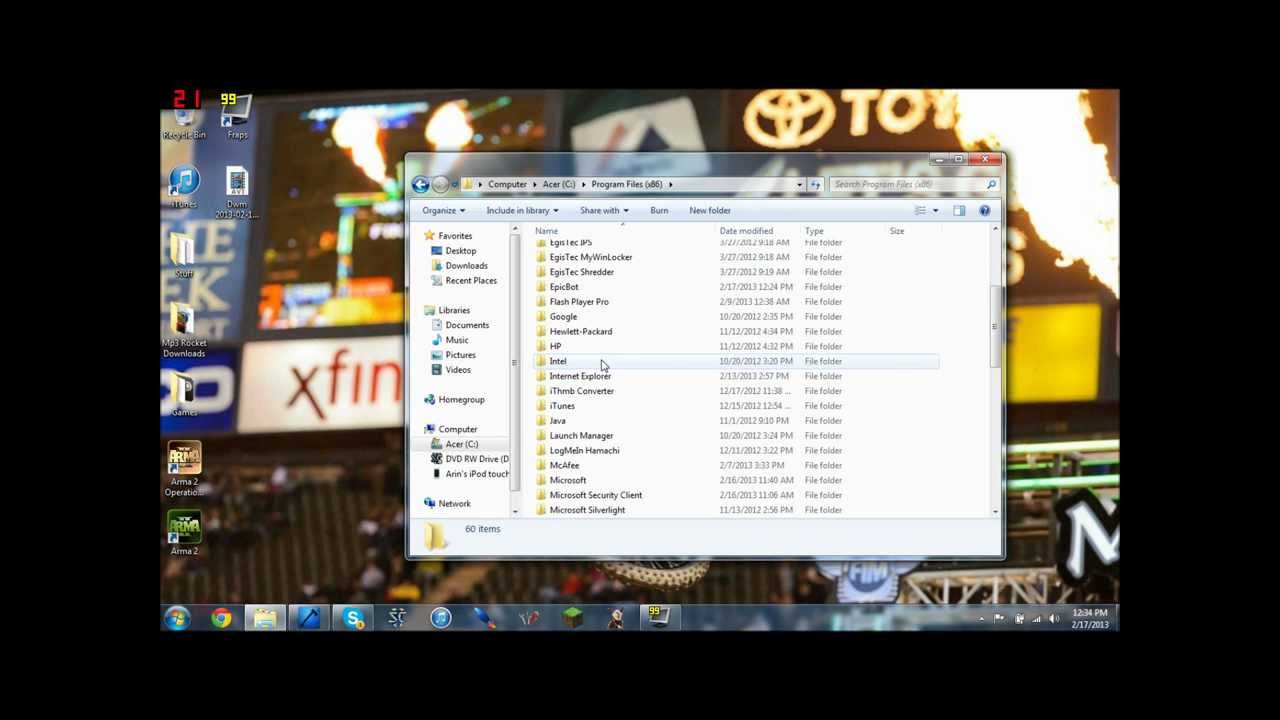Open the Documents library
The image size is (1280, 720).
click(x=467, y=325)
